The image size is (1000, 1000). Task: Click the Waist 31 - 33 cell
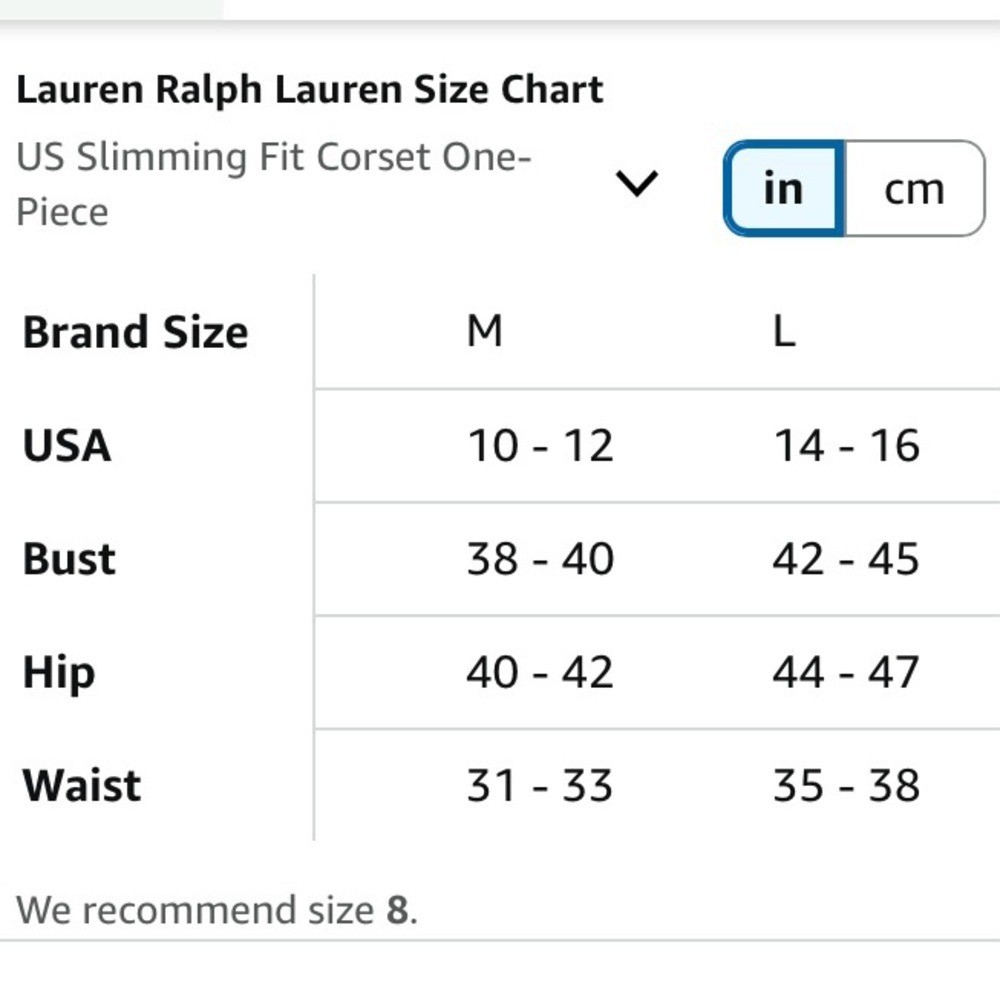[x=540, y=785]
